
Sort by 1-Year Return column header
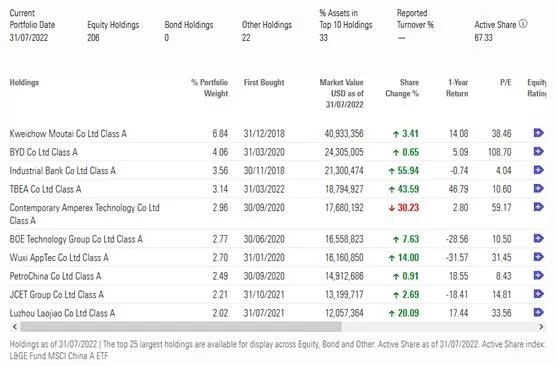click(457, 88)
